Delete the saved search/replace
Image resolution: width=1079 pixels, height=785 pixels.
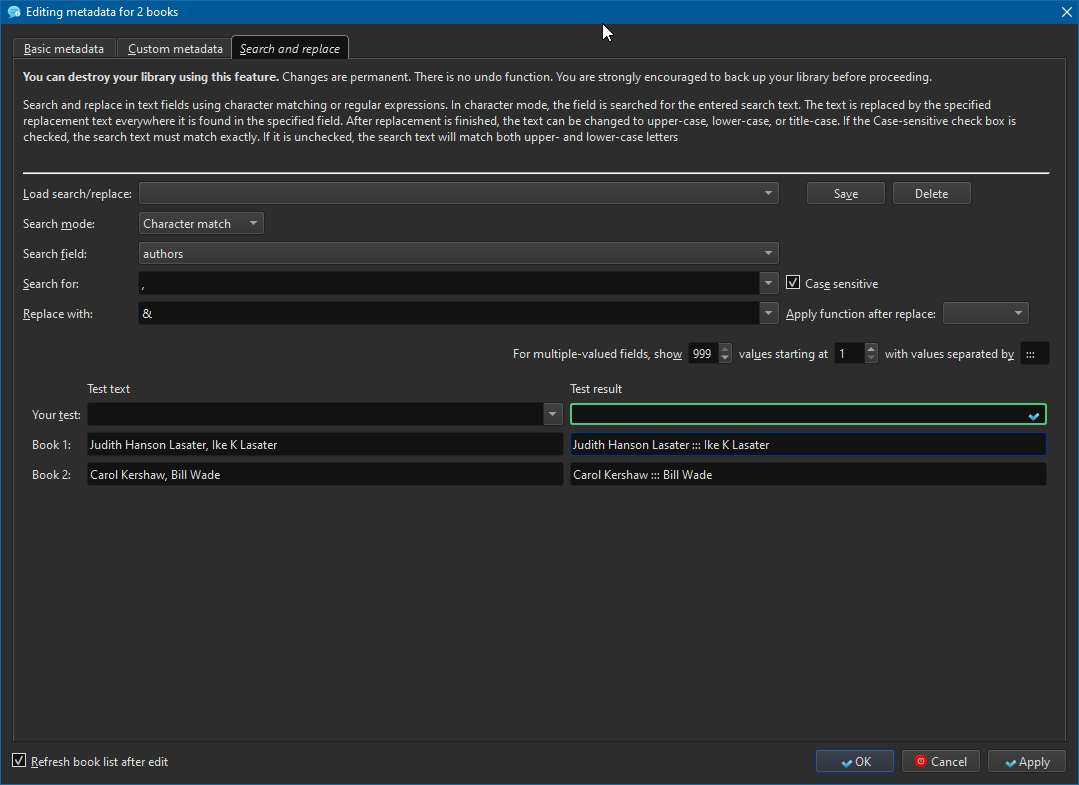point(931,193)
